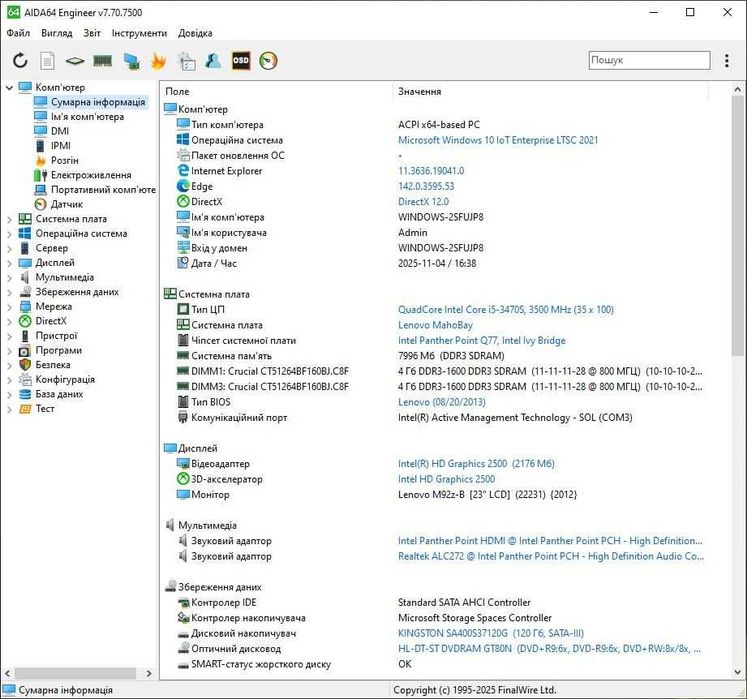Expand the Мережа tree node
The width and height of the screenshot is (747, 699).
click(9, 307)
